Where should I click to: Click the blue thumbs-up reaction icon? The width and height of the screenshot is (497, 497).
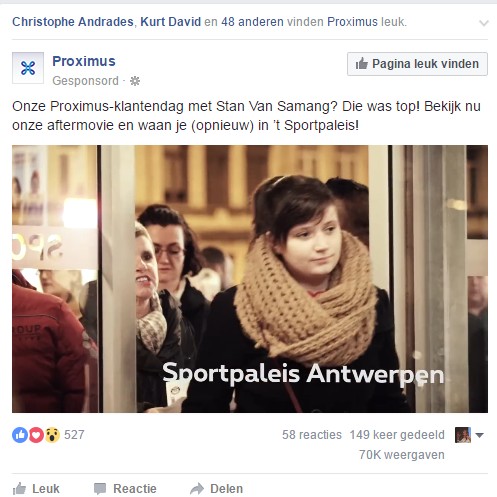coord(20,435)
